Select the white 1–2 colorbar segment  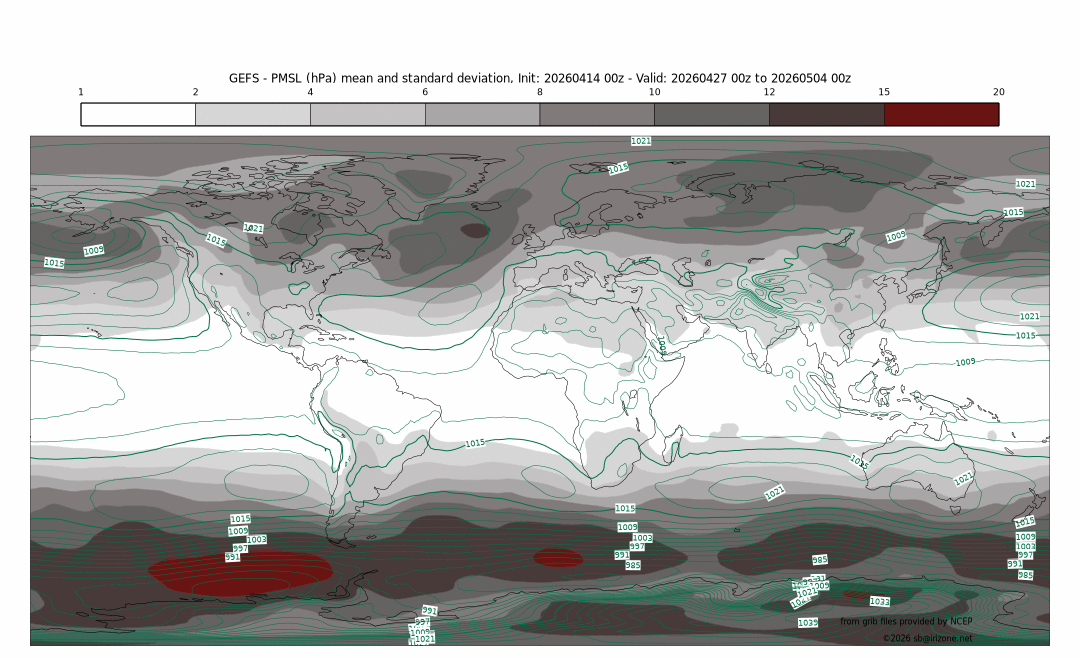(138, 114)
